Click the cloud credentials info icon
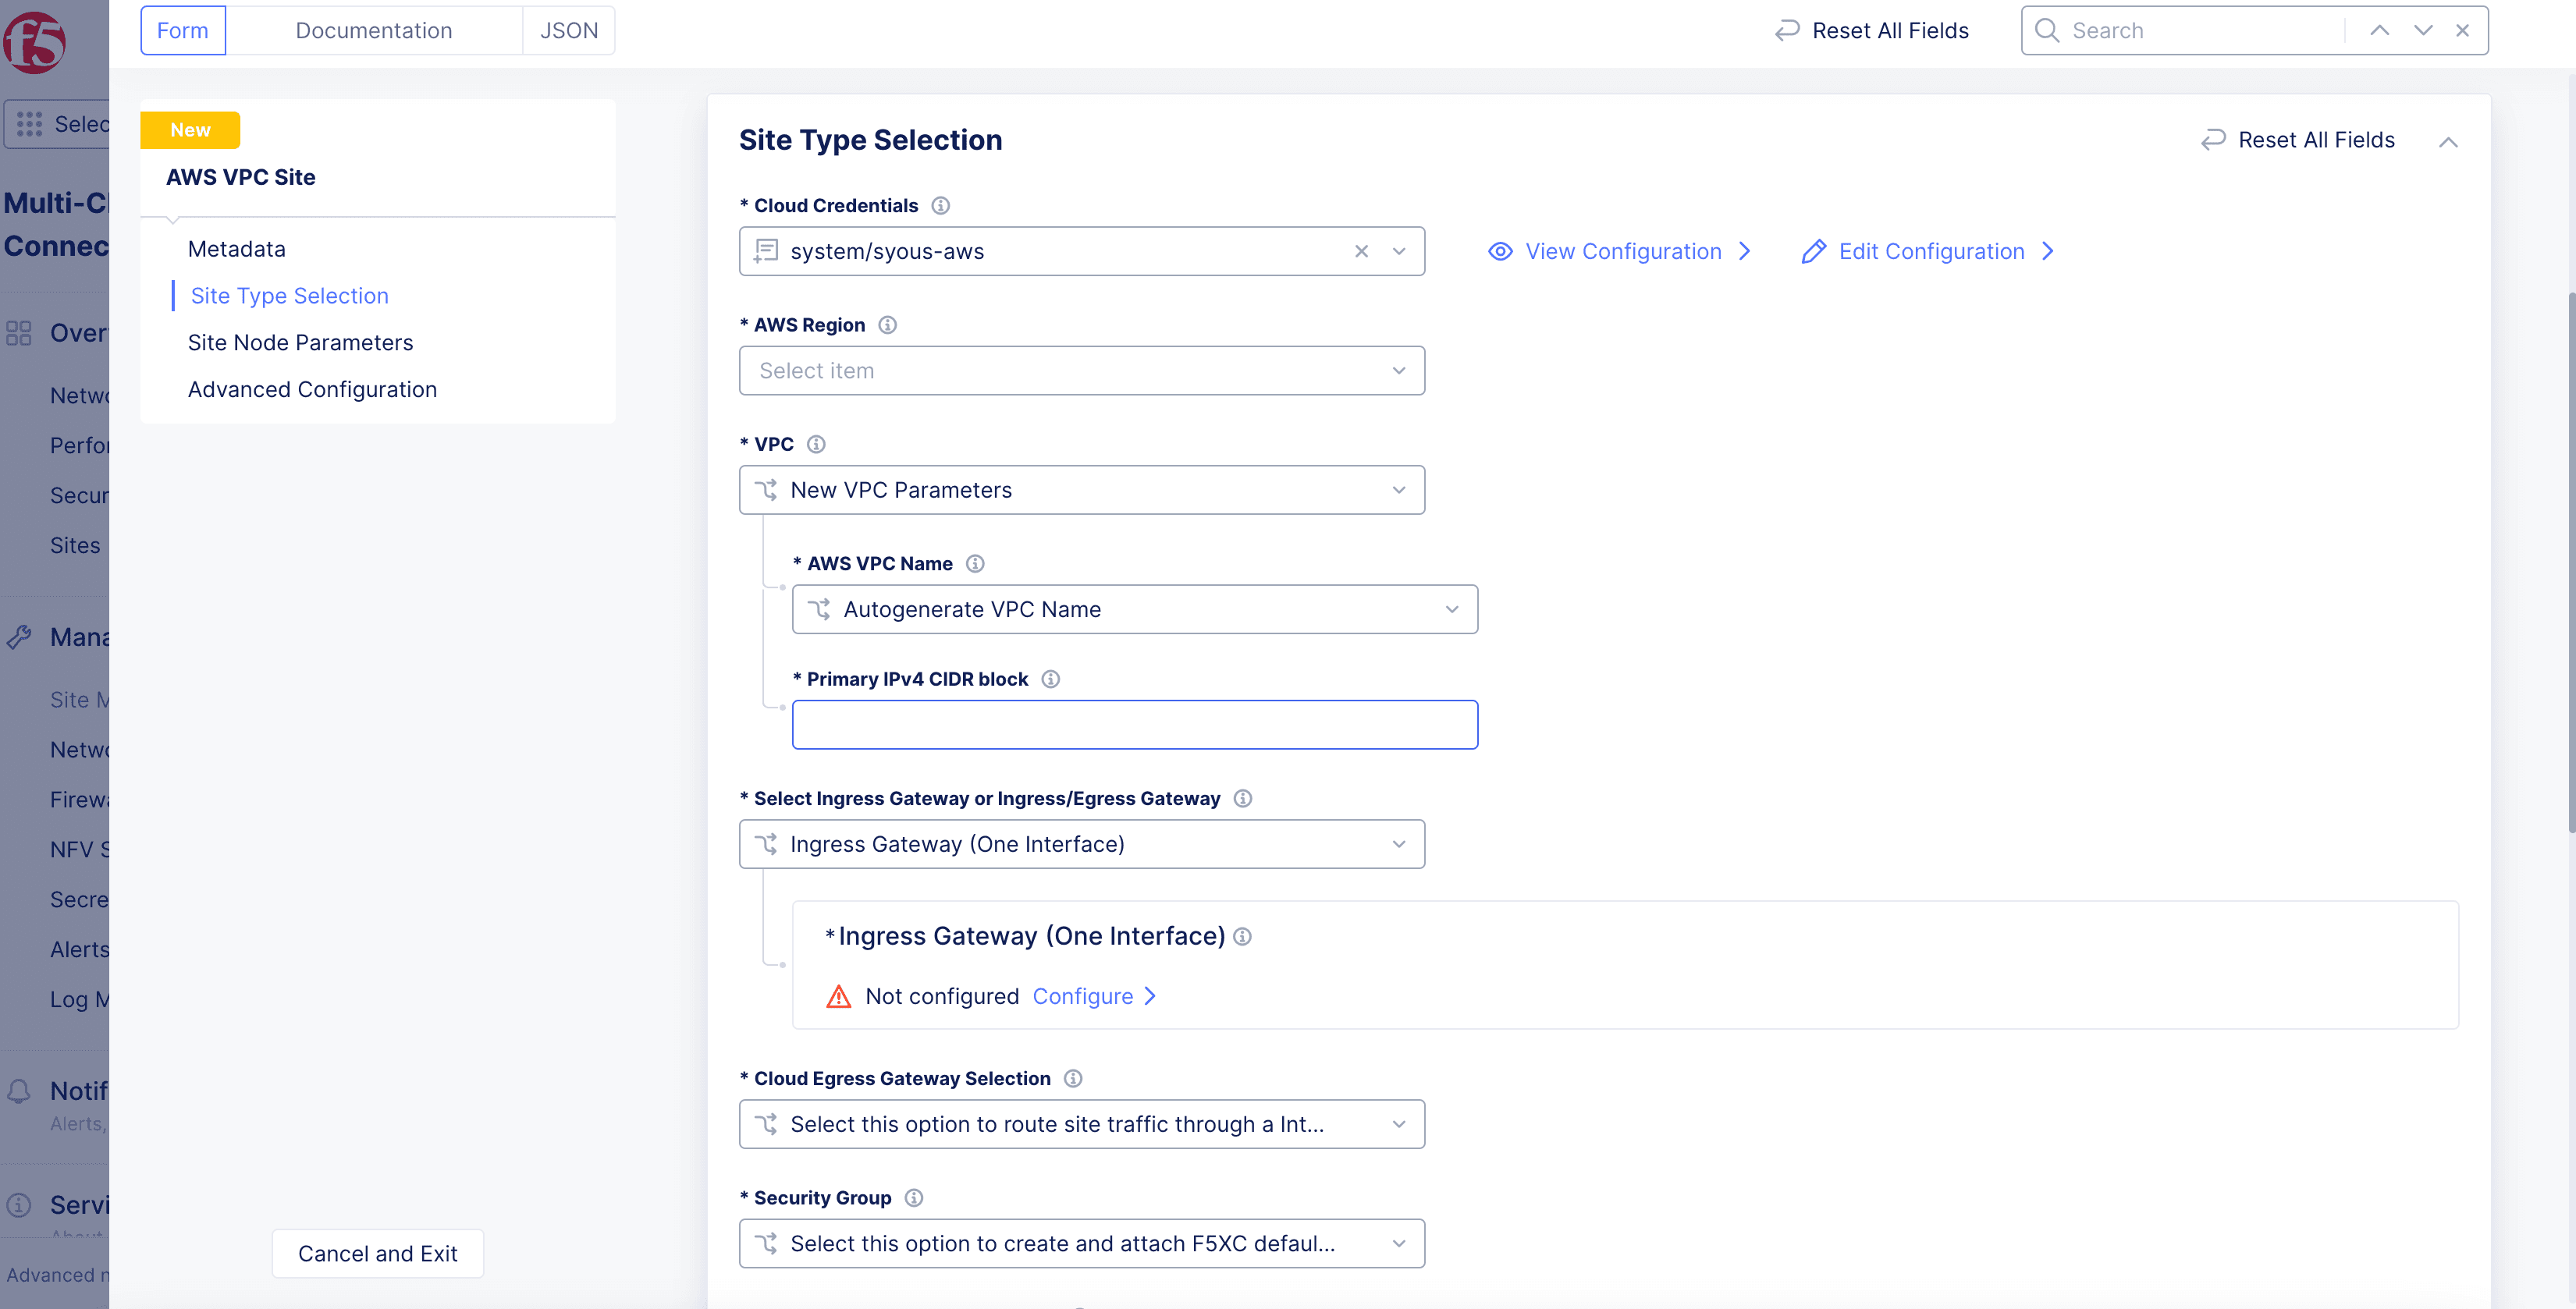The width and height of the screenshot is (2576, 1309). tap(938, 205)
